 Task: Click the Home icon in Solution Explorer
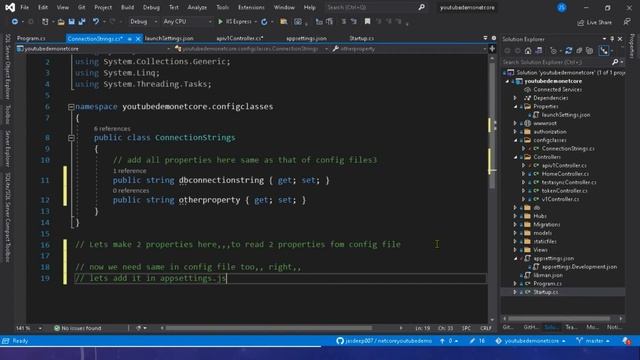[x=528, y=51]
